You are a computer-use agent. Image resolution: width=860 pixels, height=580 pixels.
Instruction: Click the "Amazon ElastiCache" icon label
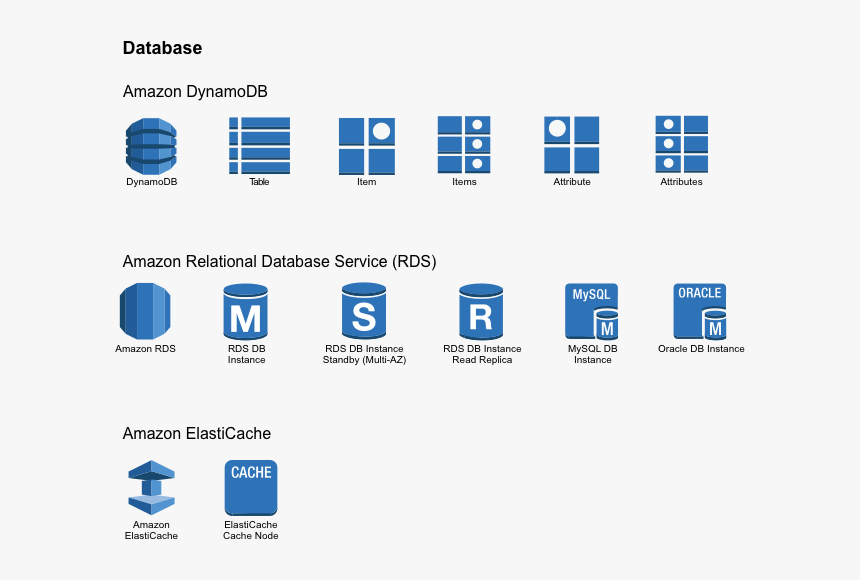coord(151,530)
